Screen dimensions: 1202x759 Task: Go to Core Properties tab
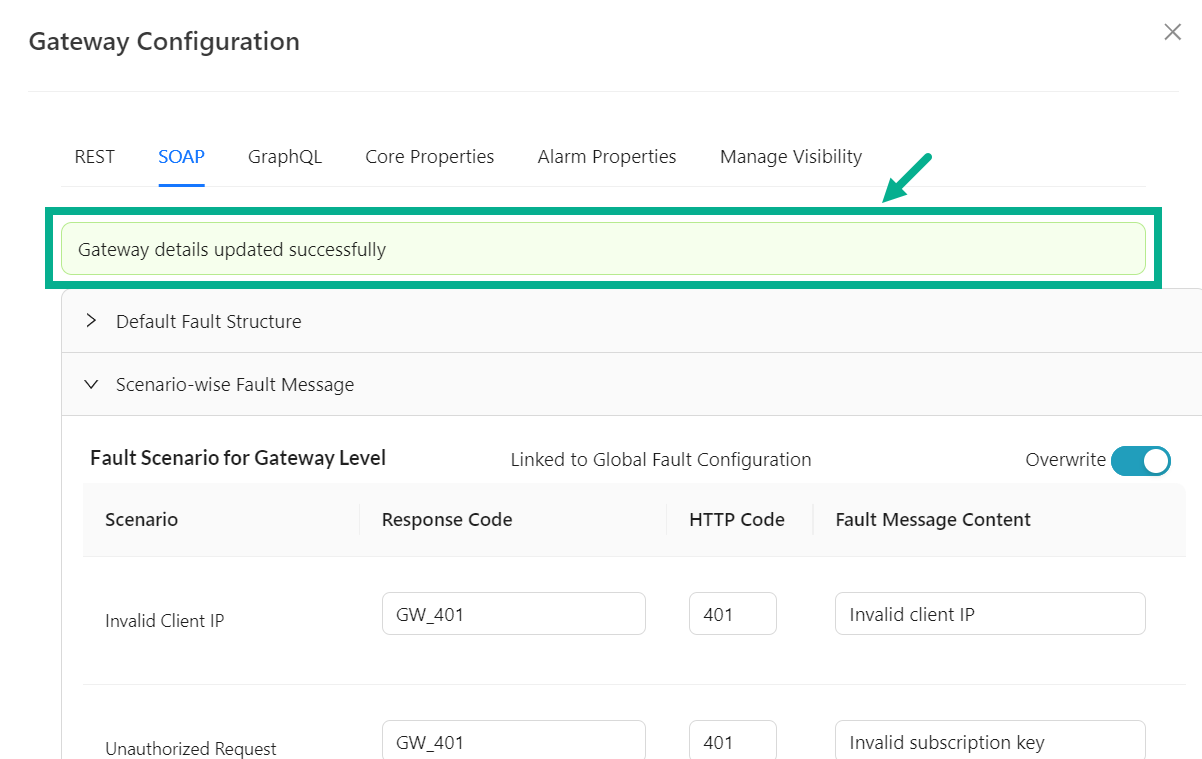[429, 157]
